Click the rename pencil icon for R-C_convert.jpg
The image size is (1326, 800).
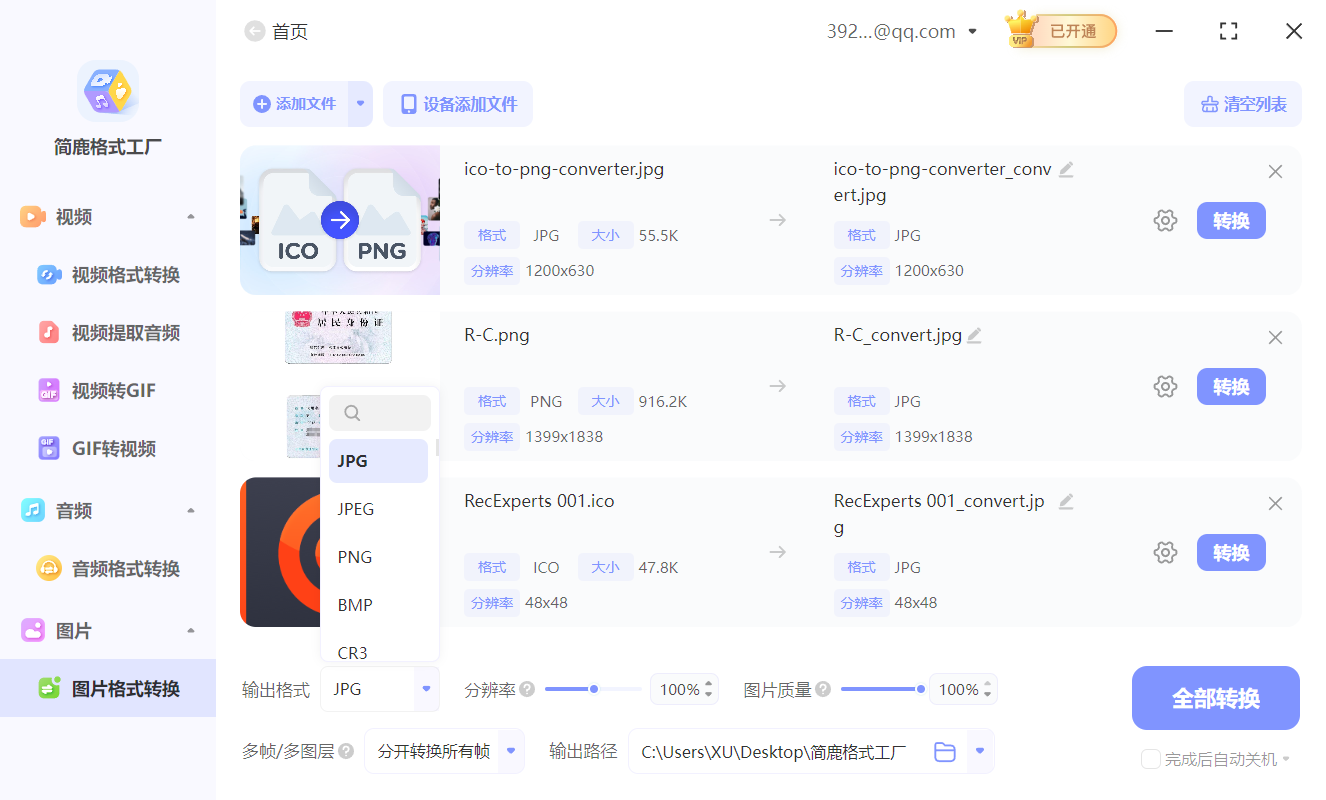pyautogui.click(x=974, y=335)
